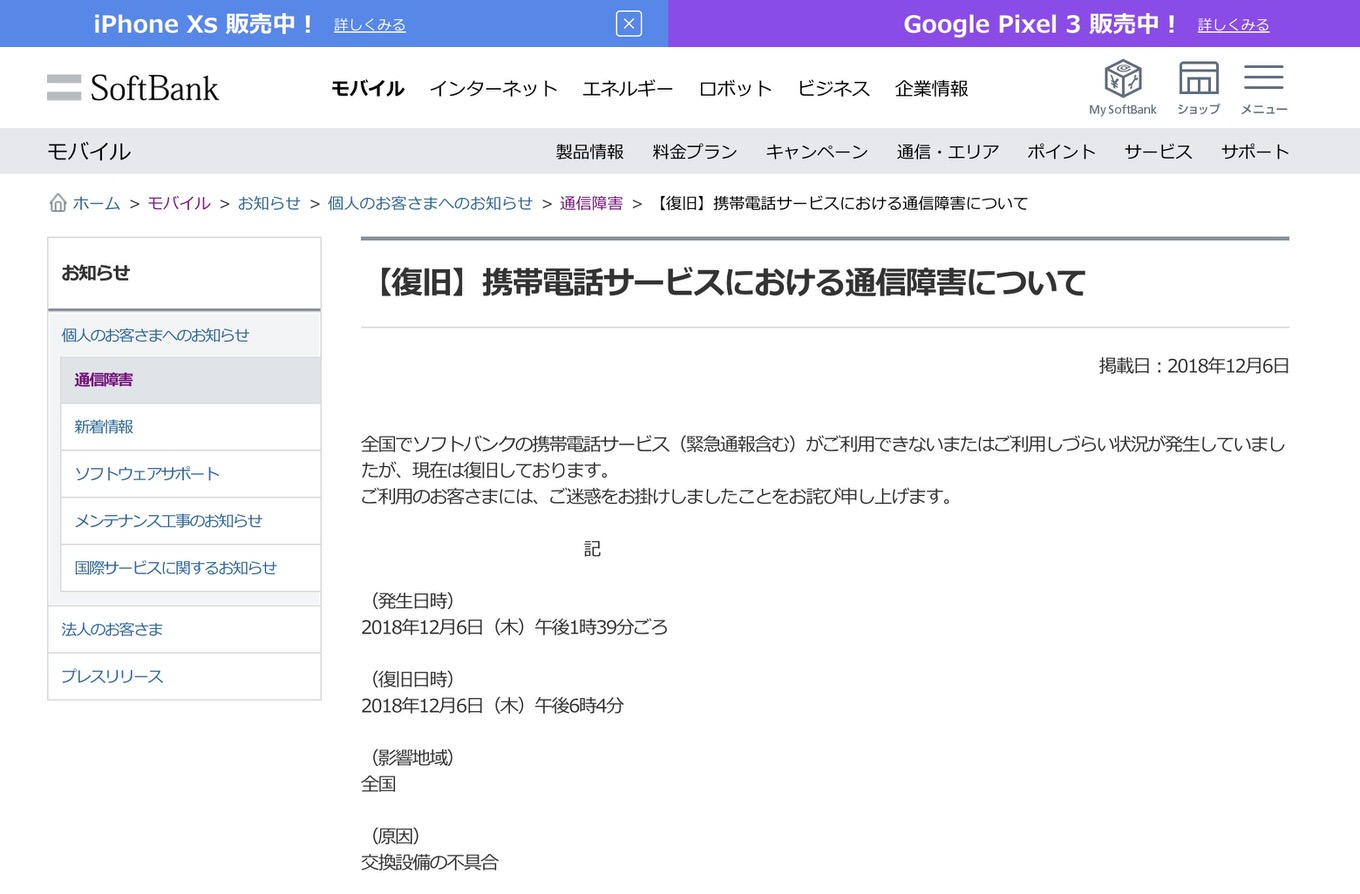Select エネルギー in top navigation
1360x894 pixels.
(x=628, y=88)
